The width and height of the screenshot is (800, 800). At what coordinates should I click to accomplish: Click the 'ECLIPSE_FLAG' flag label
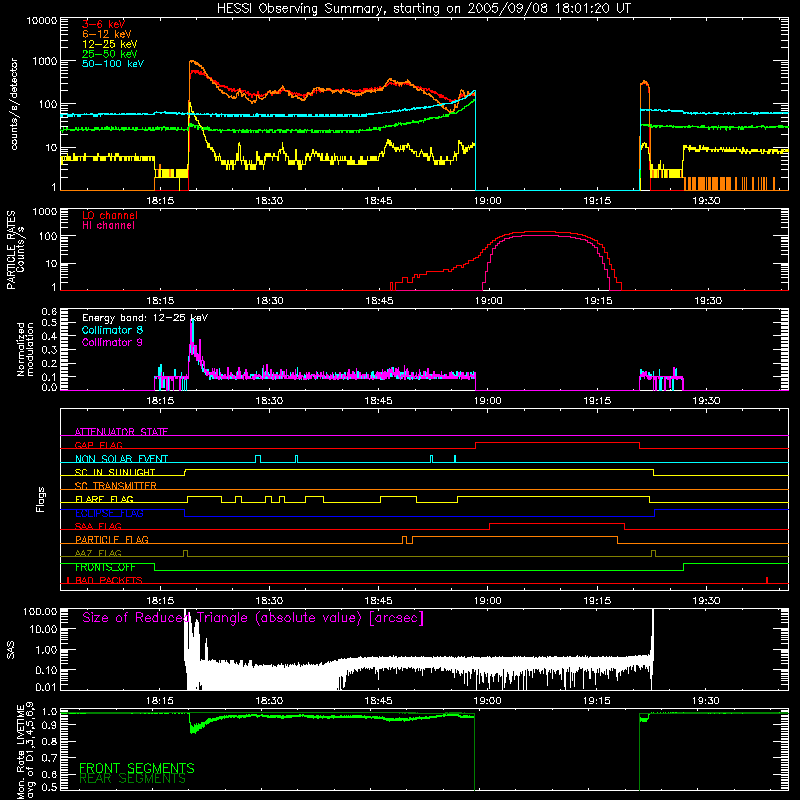click(x=109, y=513)
